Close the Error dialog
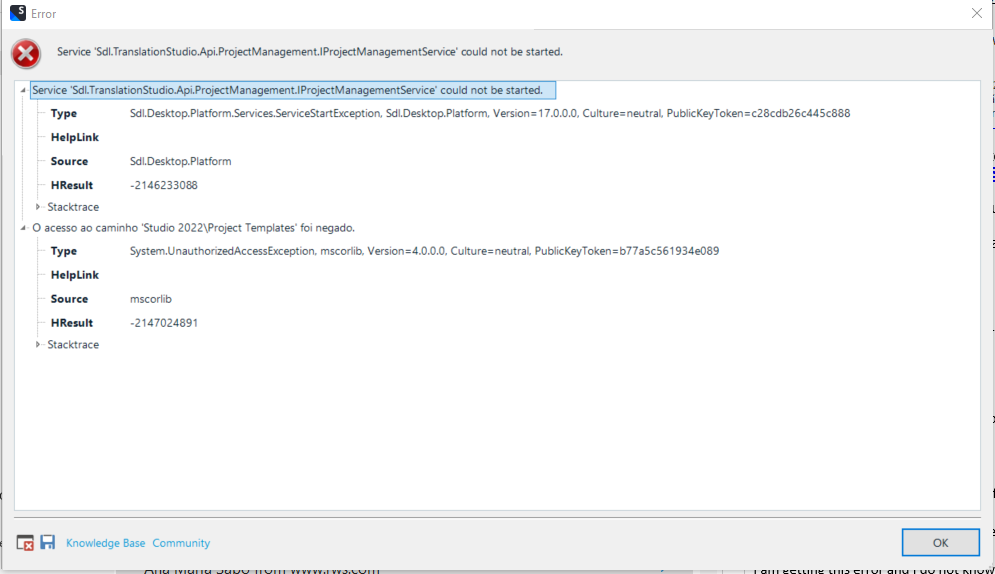The height and width of the screenshot is (574, 995). tap(977, 13)
